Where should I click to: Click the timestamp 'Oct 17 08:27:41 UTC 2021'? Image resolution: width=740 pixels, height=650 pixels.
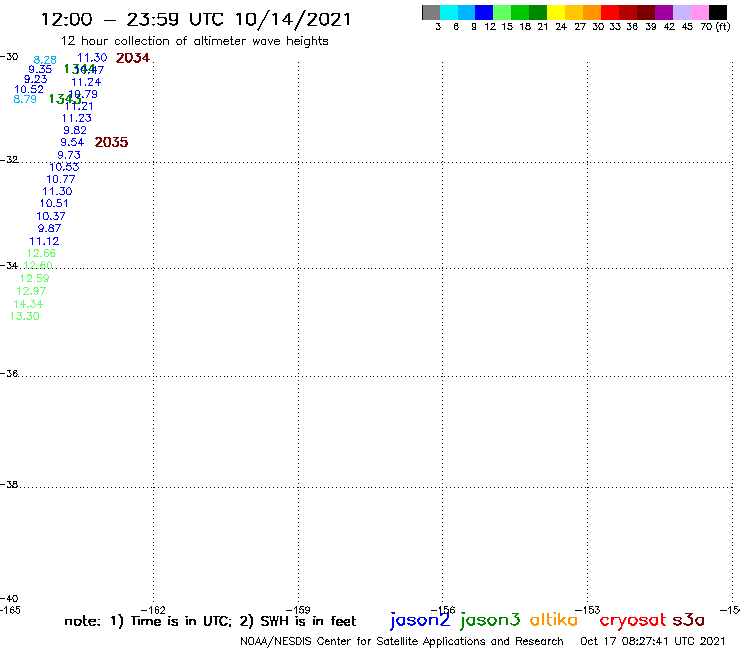(x=653, y=642)
